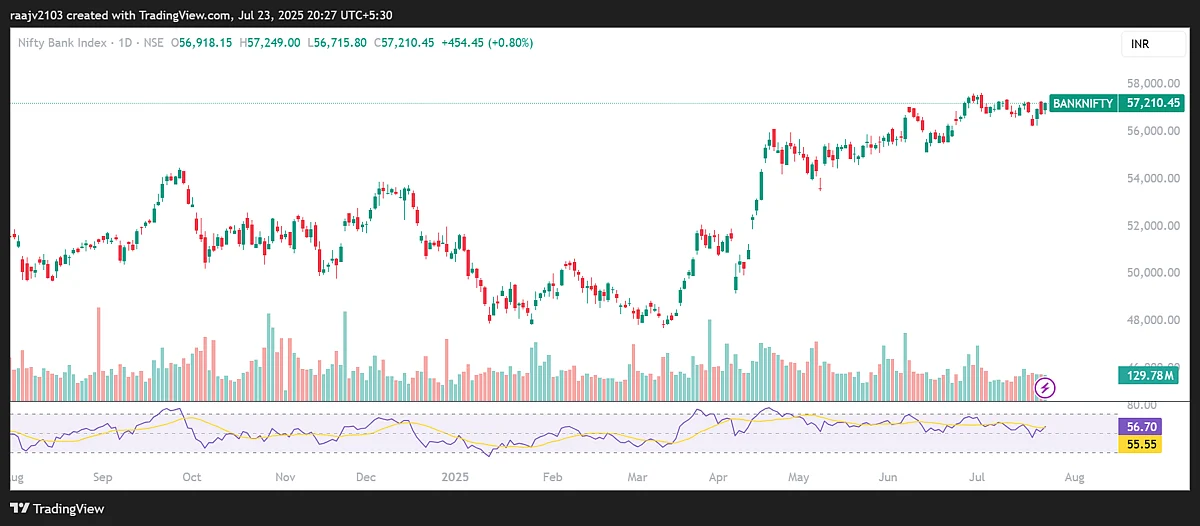Click the low value L56,715.80
The height and width of the screenshot is (526, 1200).
(x=338, y=43)
